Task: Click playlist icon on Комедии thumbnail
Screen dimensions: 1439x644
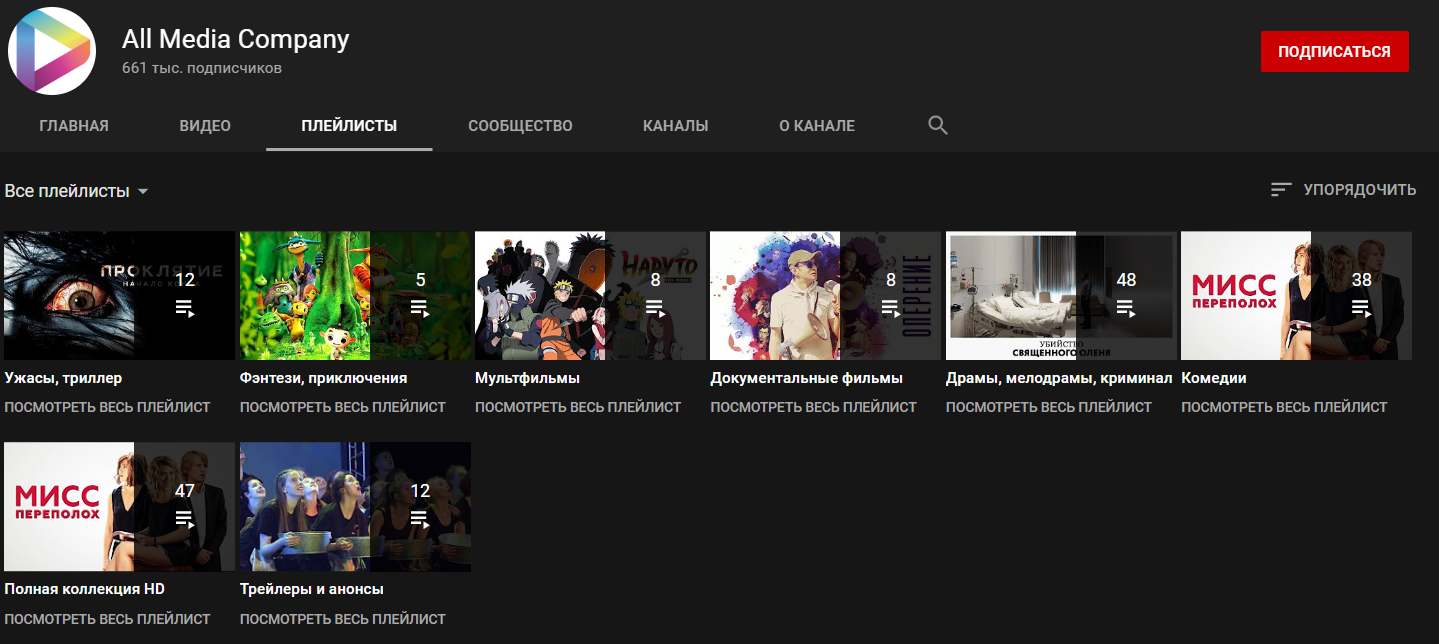Action: (1361, 308)
